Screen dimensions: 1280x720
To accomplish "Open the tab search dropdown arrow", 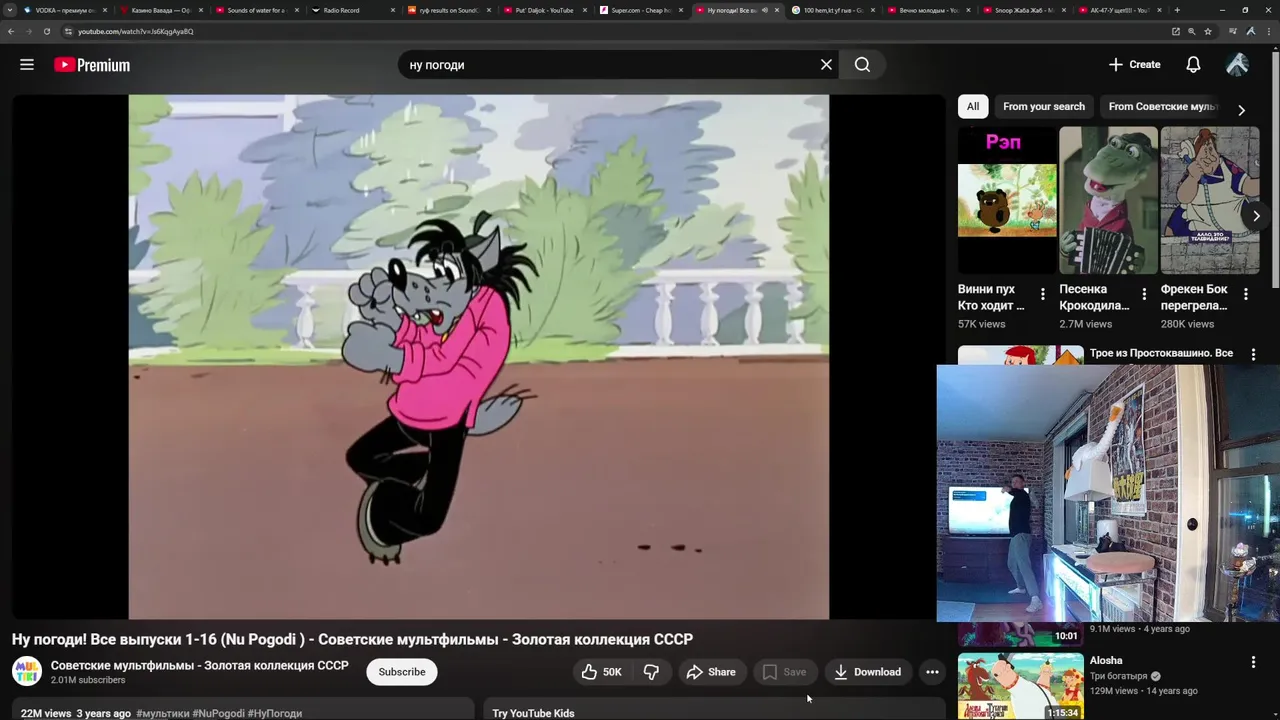I will (x=11, y=10).
